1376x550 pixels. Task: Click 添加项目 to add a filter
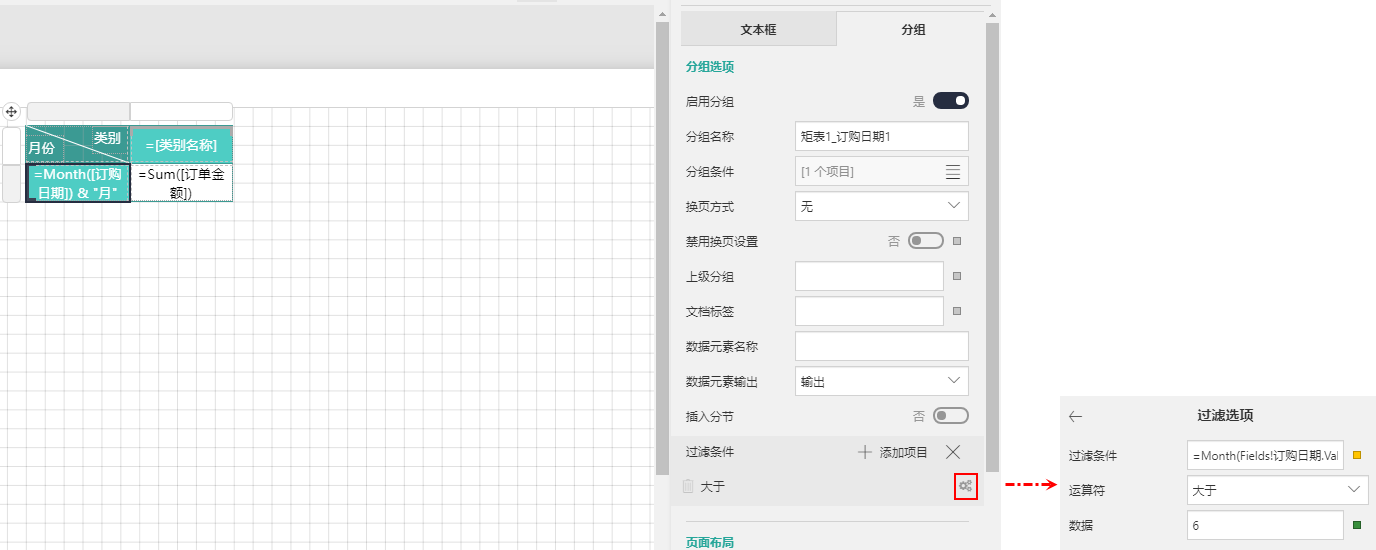coord(893,452)
